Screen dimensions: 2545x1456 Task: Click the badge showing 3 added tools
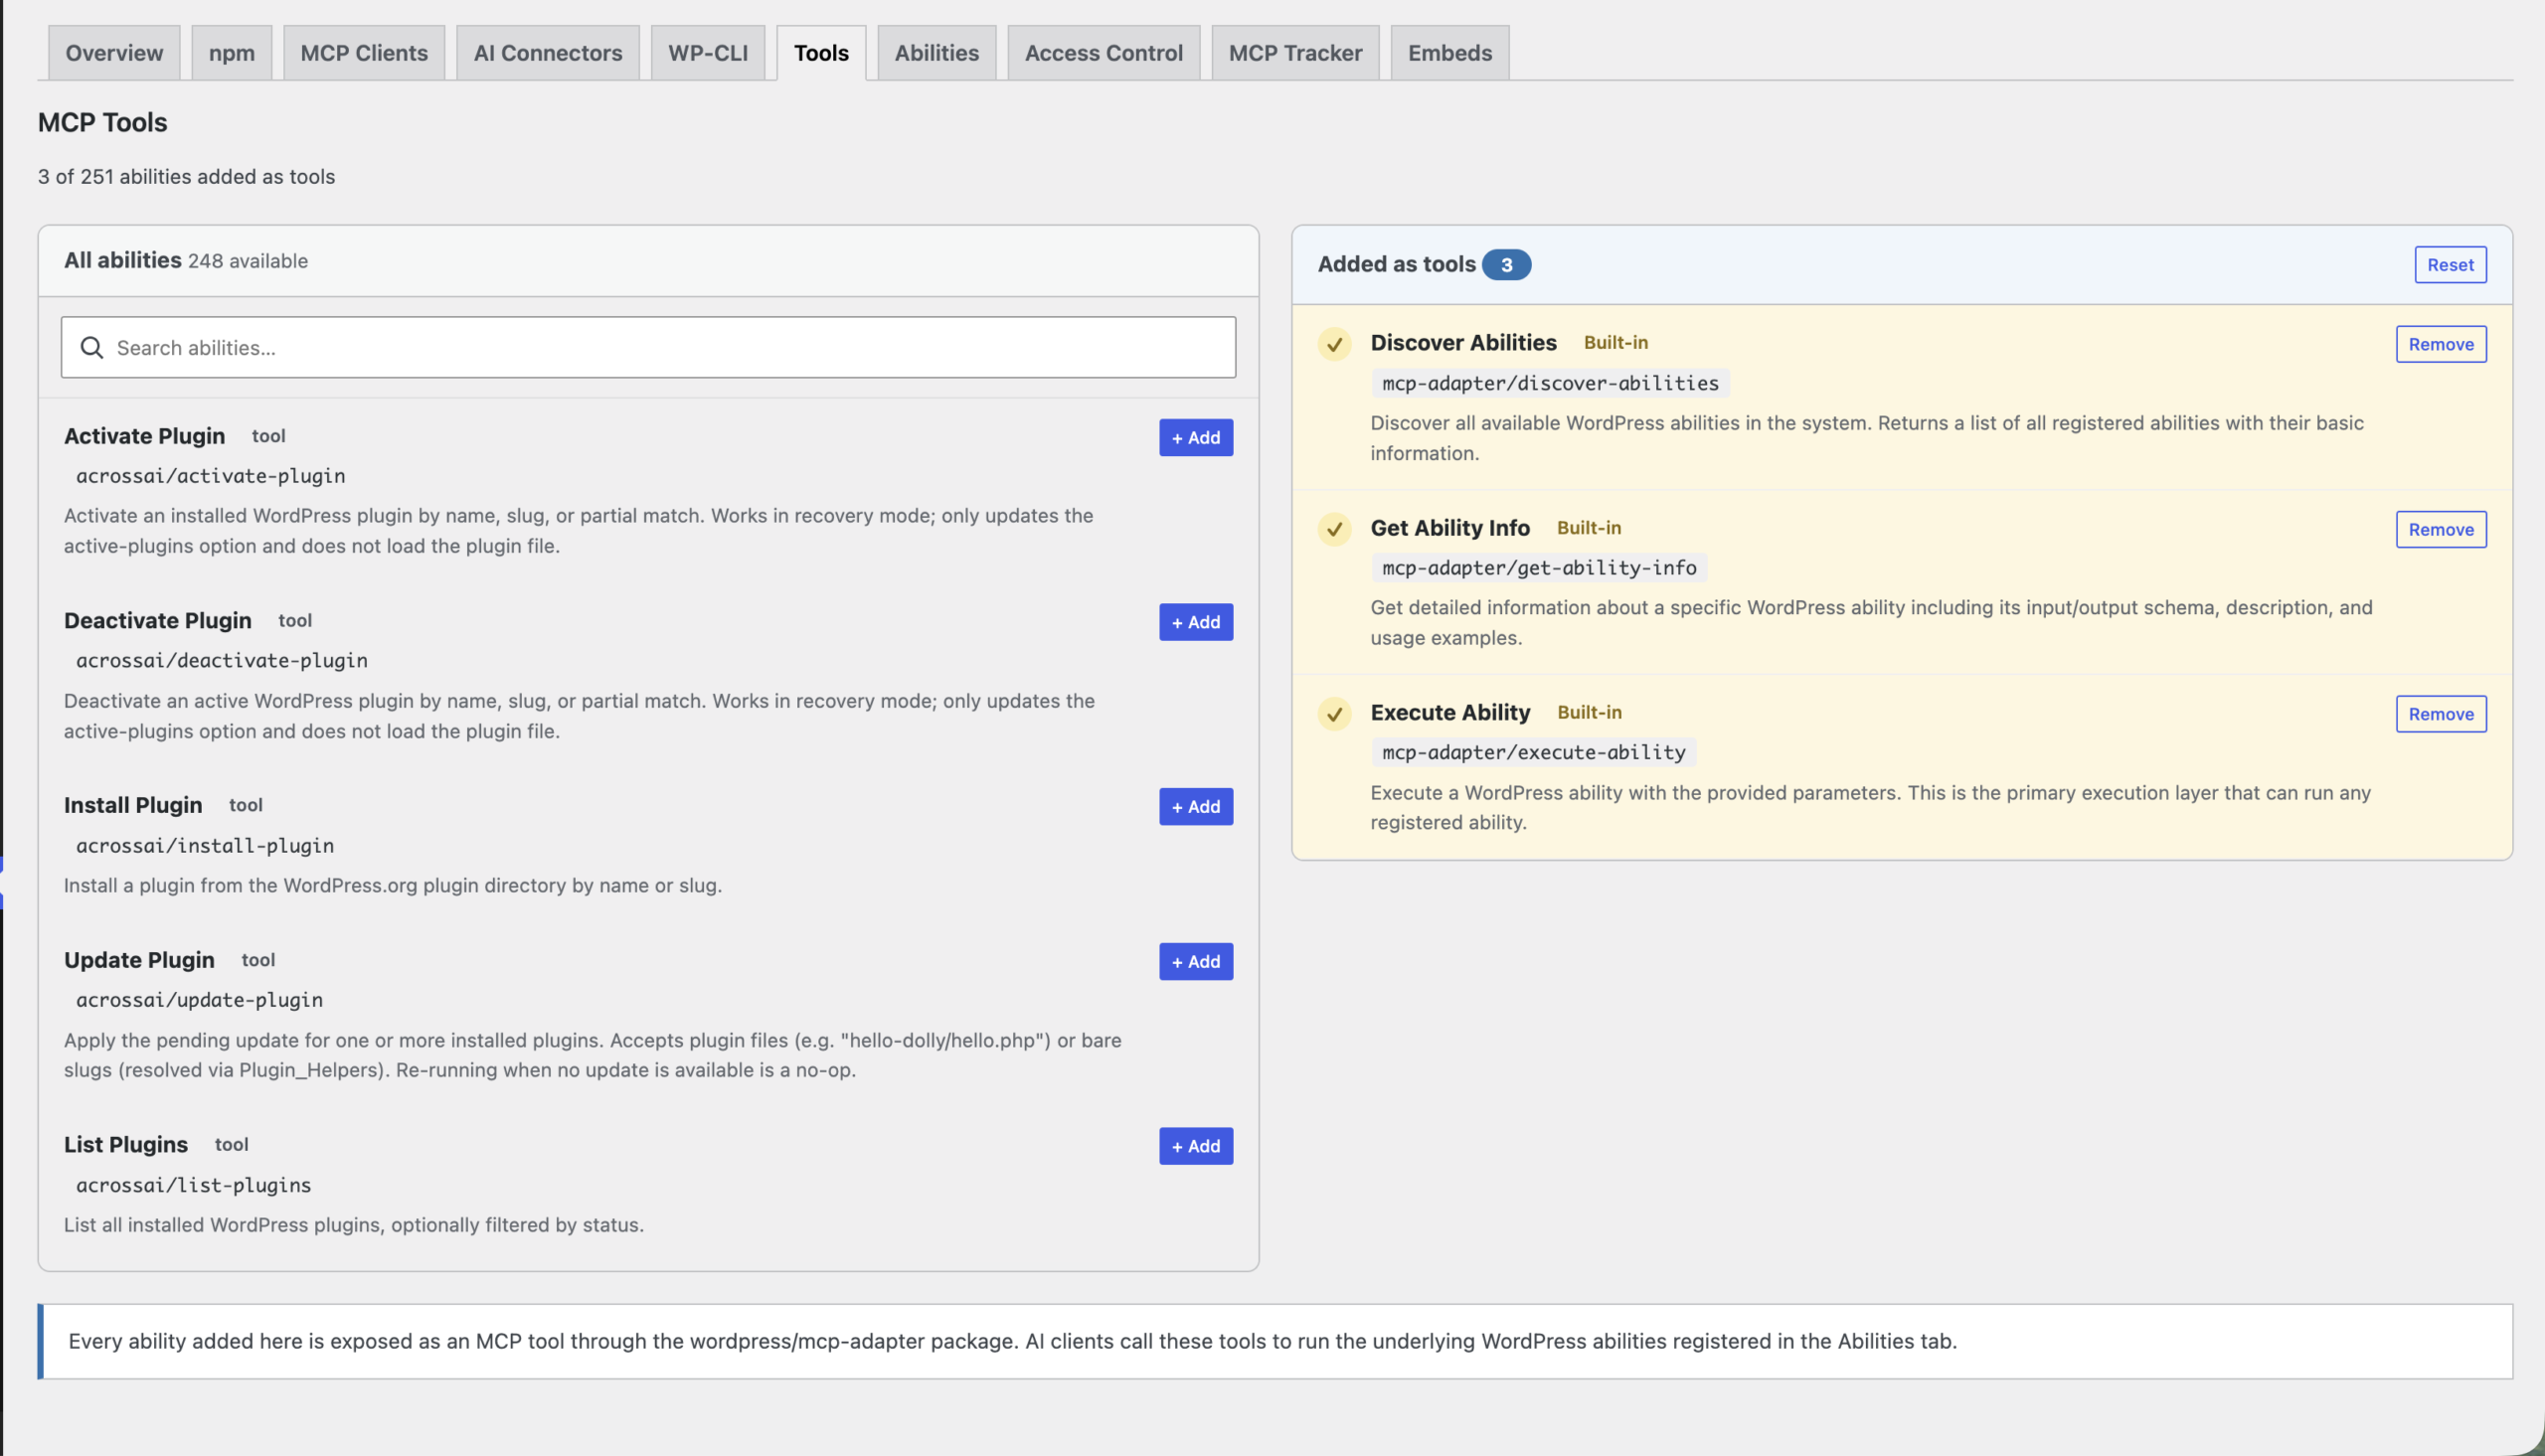click(x=1506, y=265)
